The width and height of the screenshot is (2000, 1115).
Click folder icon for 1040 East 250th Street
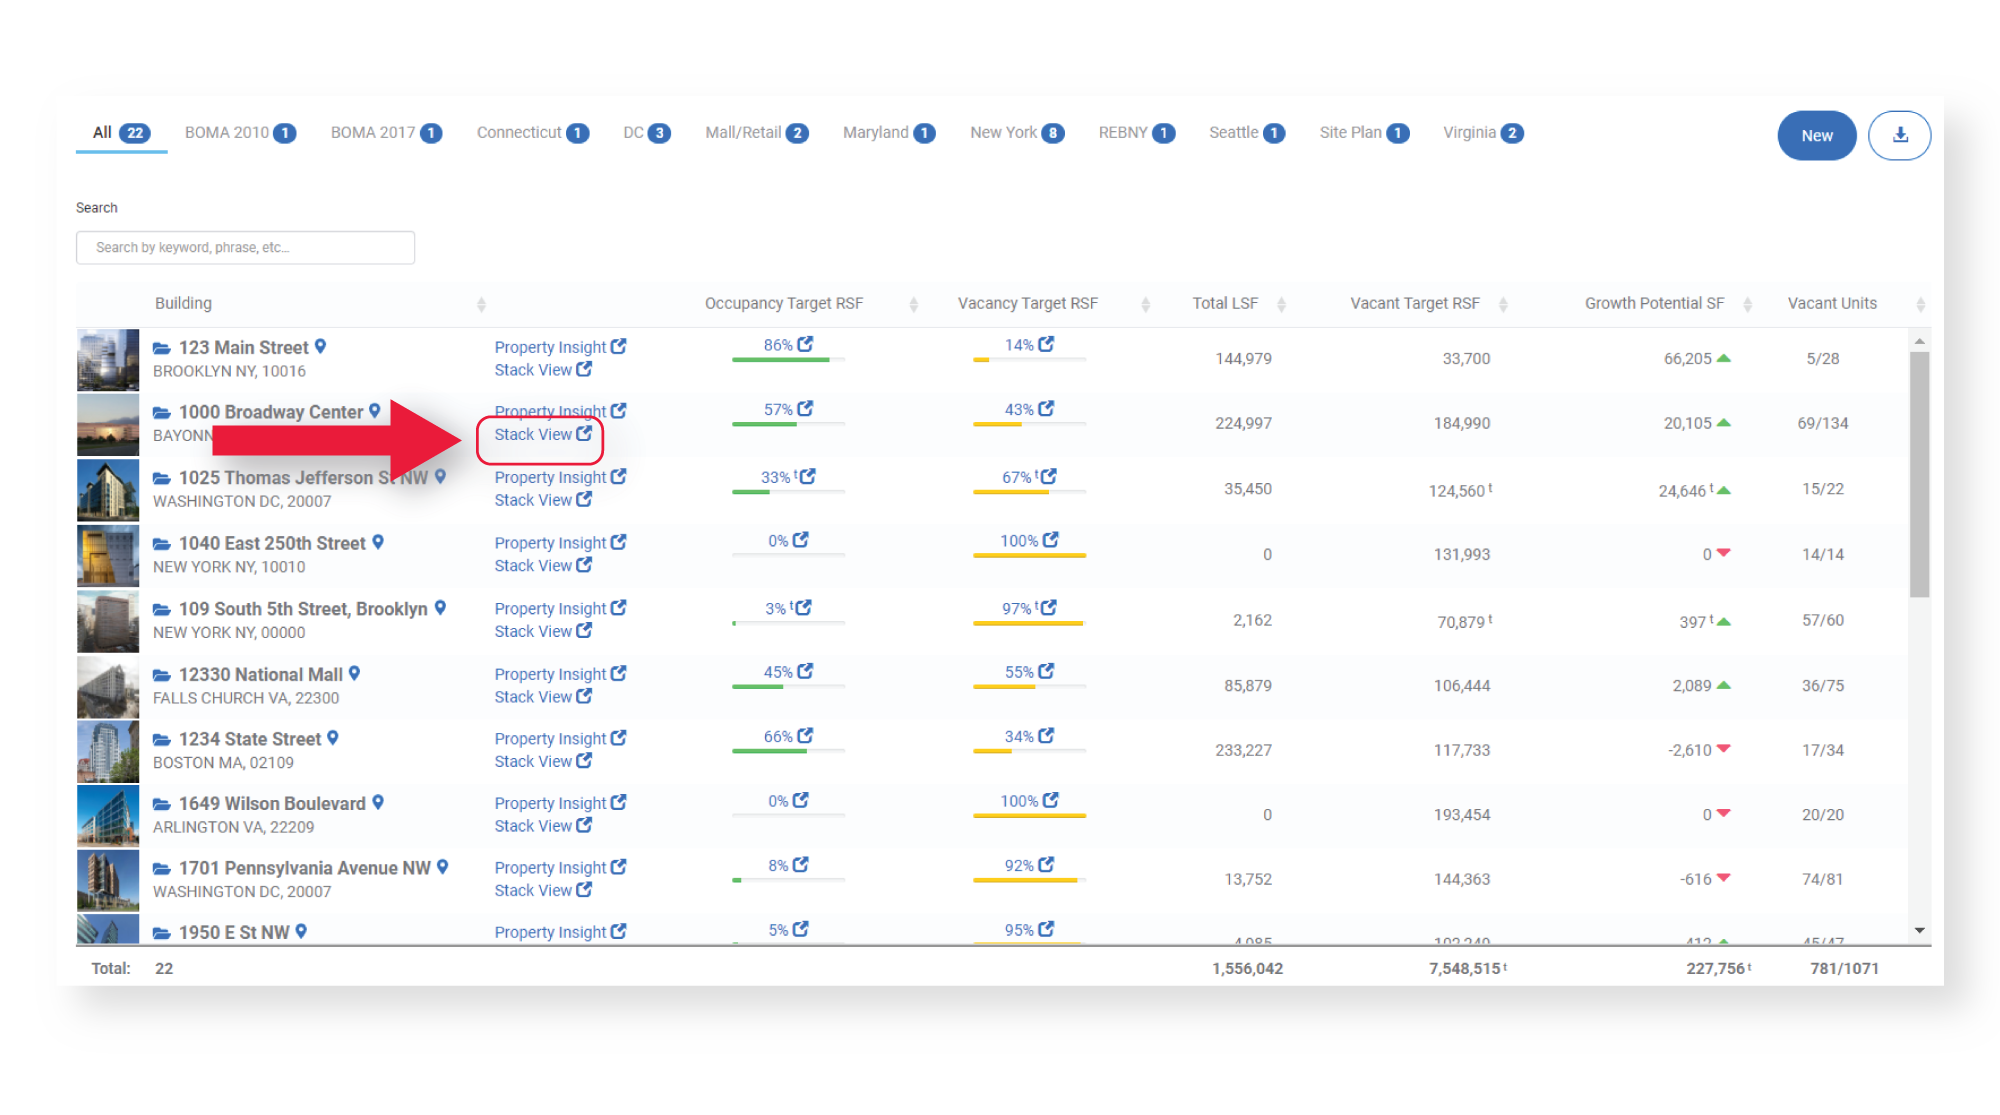(x=161, y=543)
